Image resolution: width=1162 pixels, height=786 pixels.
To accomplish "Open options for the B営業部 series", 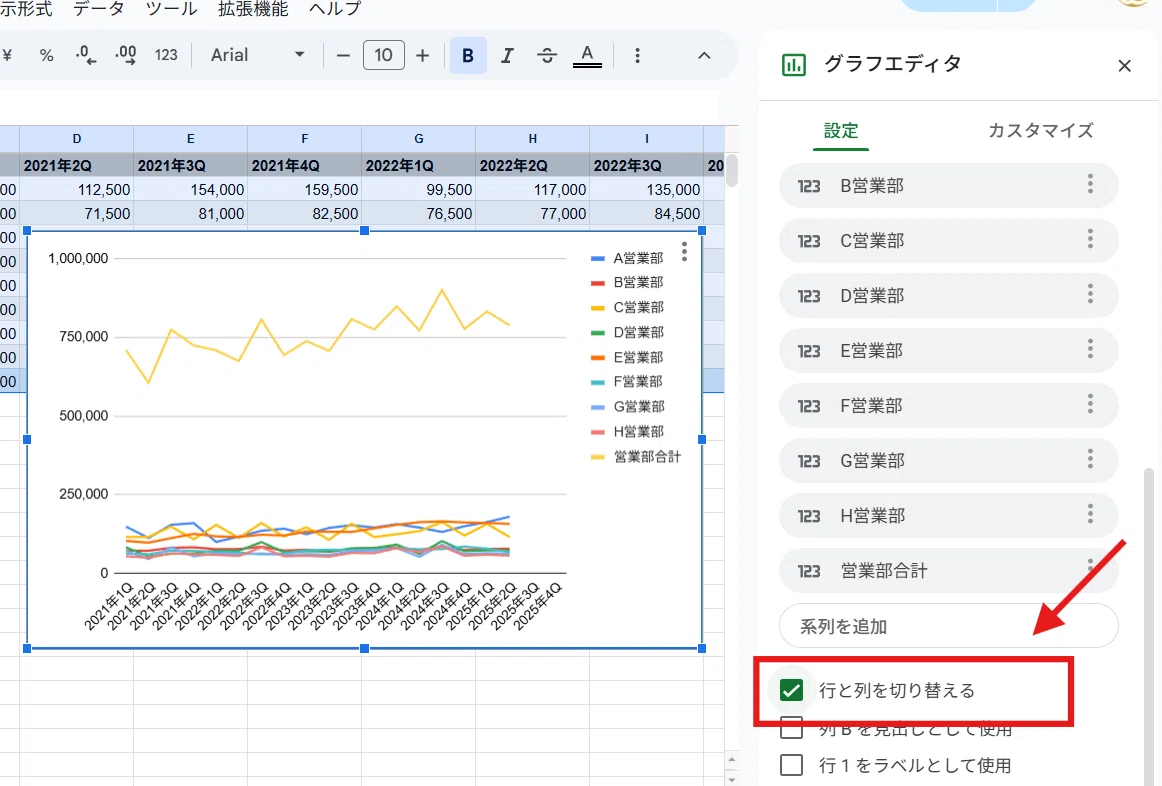I will pos(1090,184).
